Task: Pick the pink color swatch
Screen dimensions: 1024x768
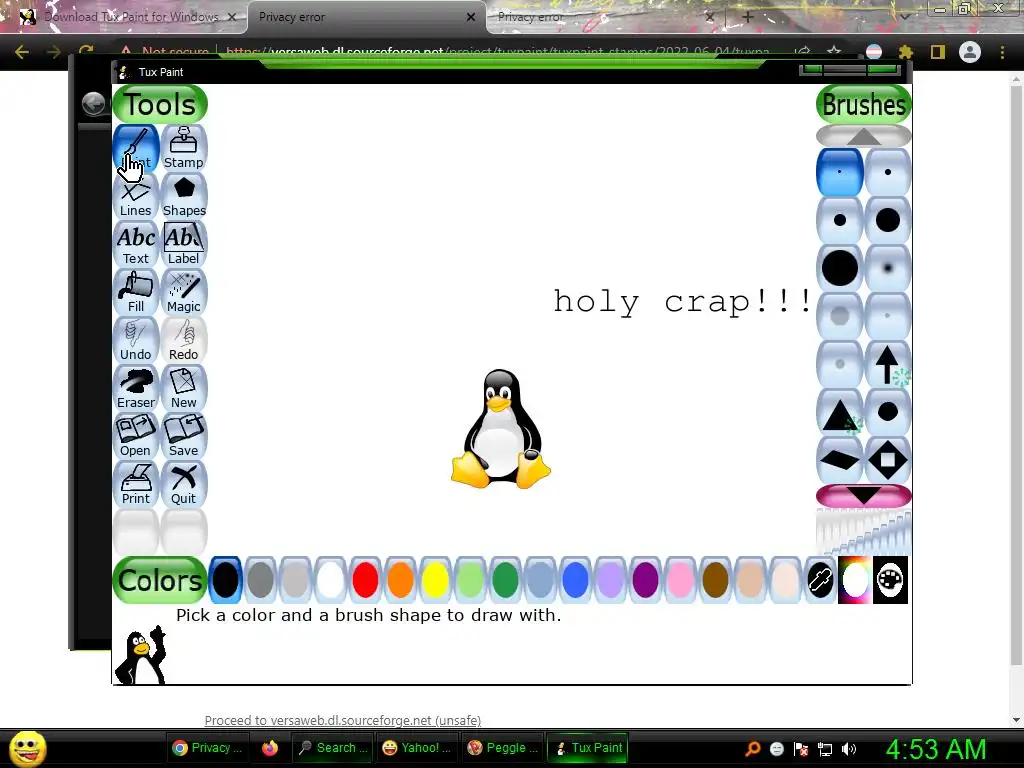Action: [x=680, y=580]
